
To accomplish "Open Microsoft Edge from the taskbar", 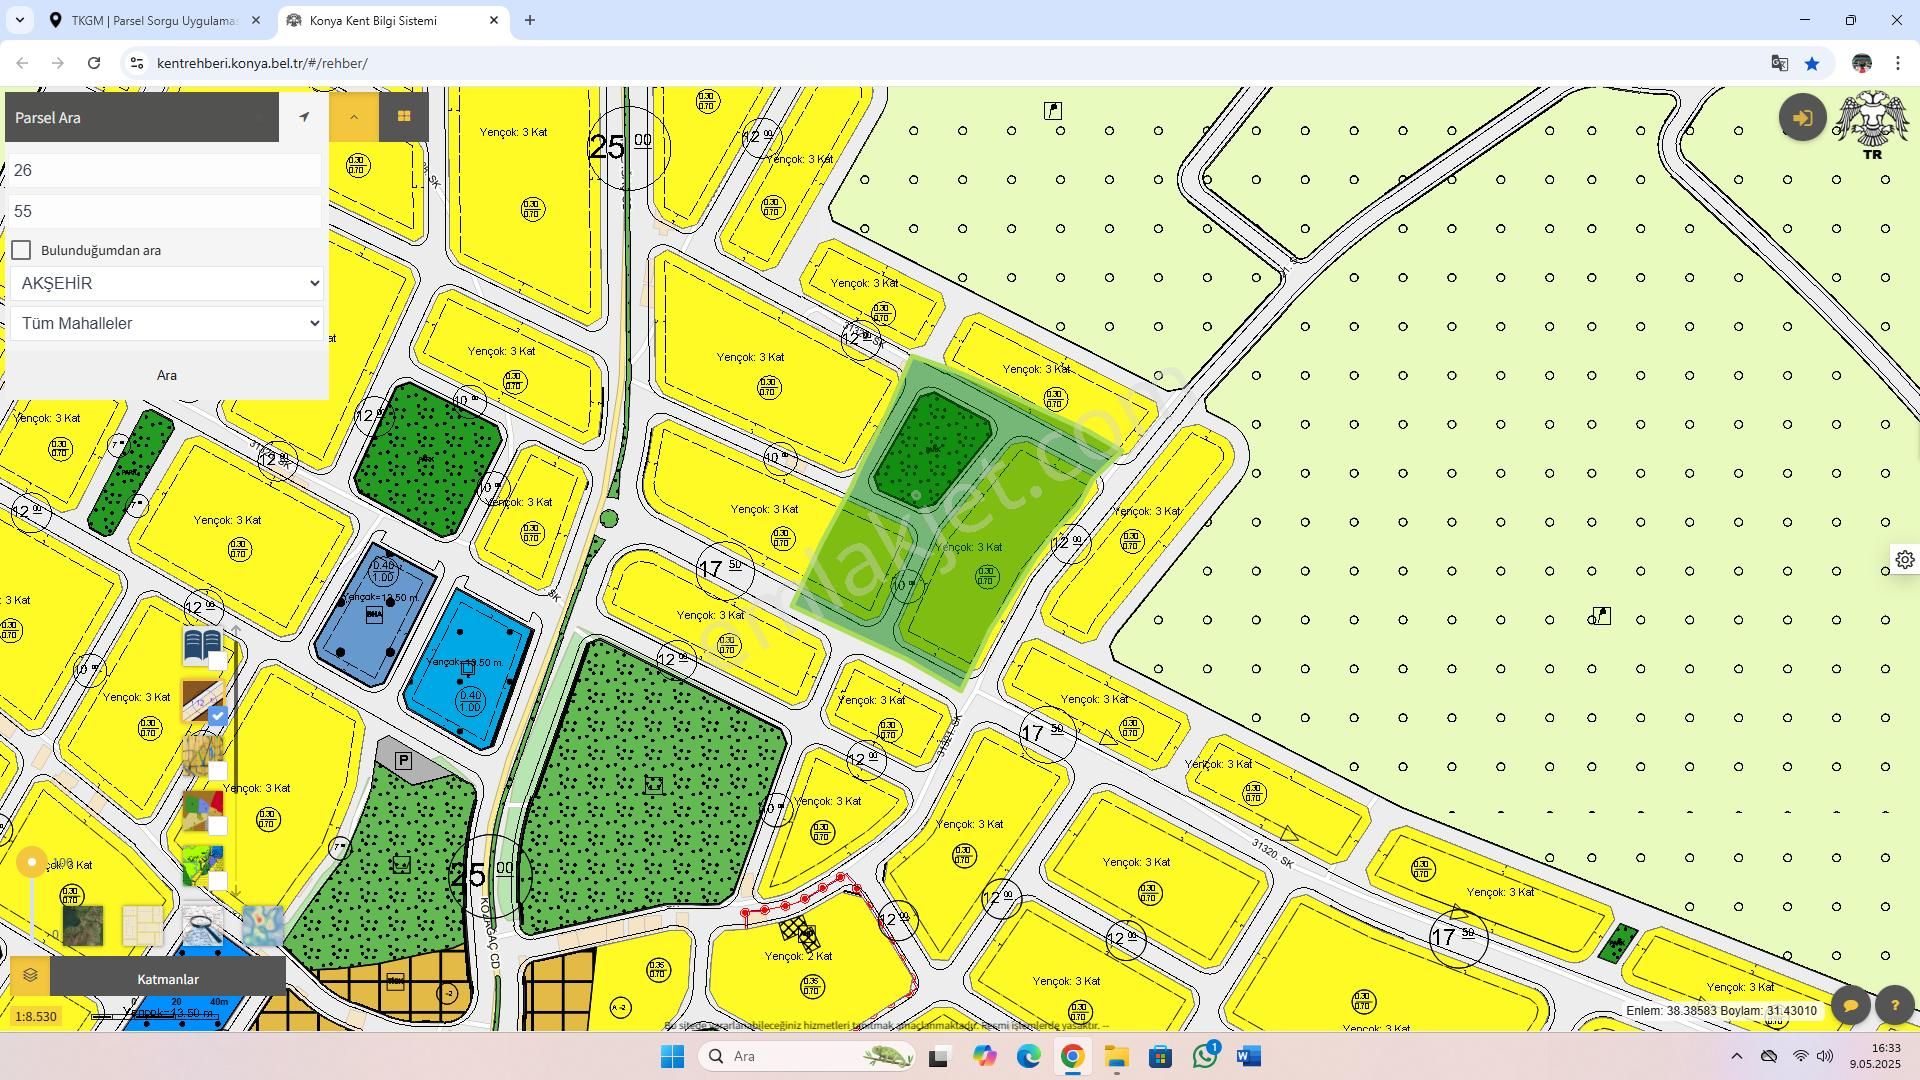I will (1028, 1056).
